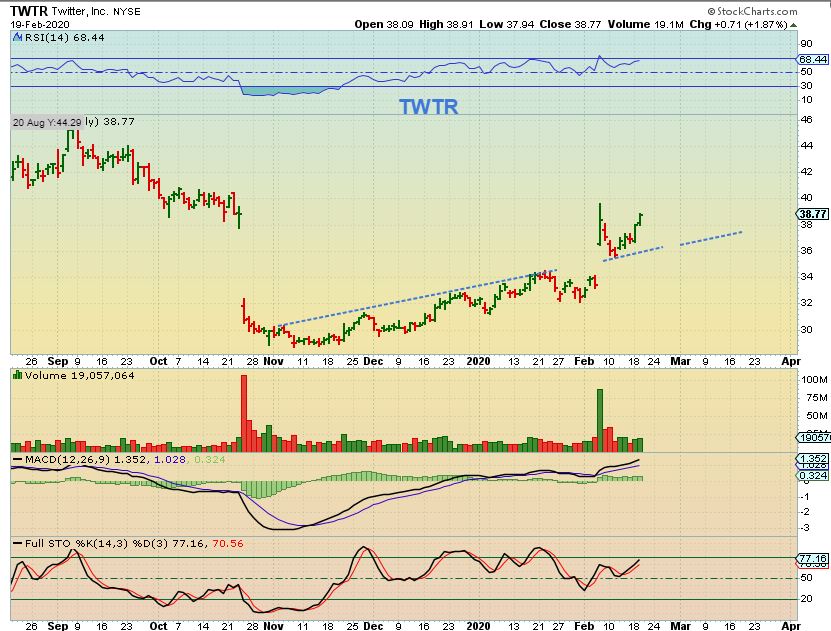
Task: Click the 'Close 38.77' header value
Action: tap(570, 24)
